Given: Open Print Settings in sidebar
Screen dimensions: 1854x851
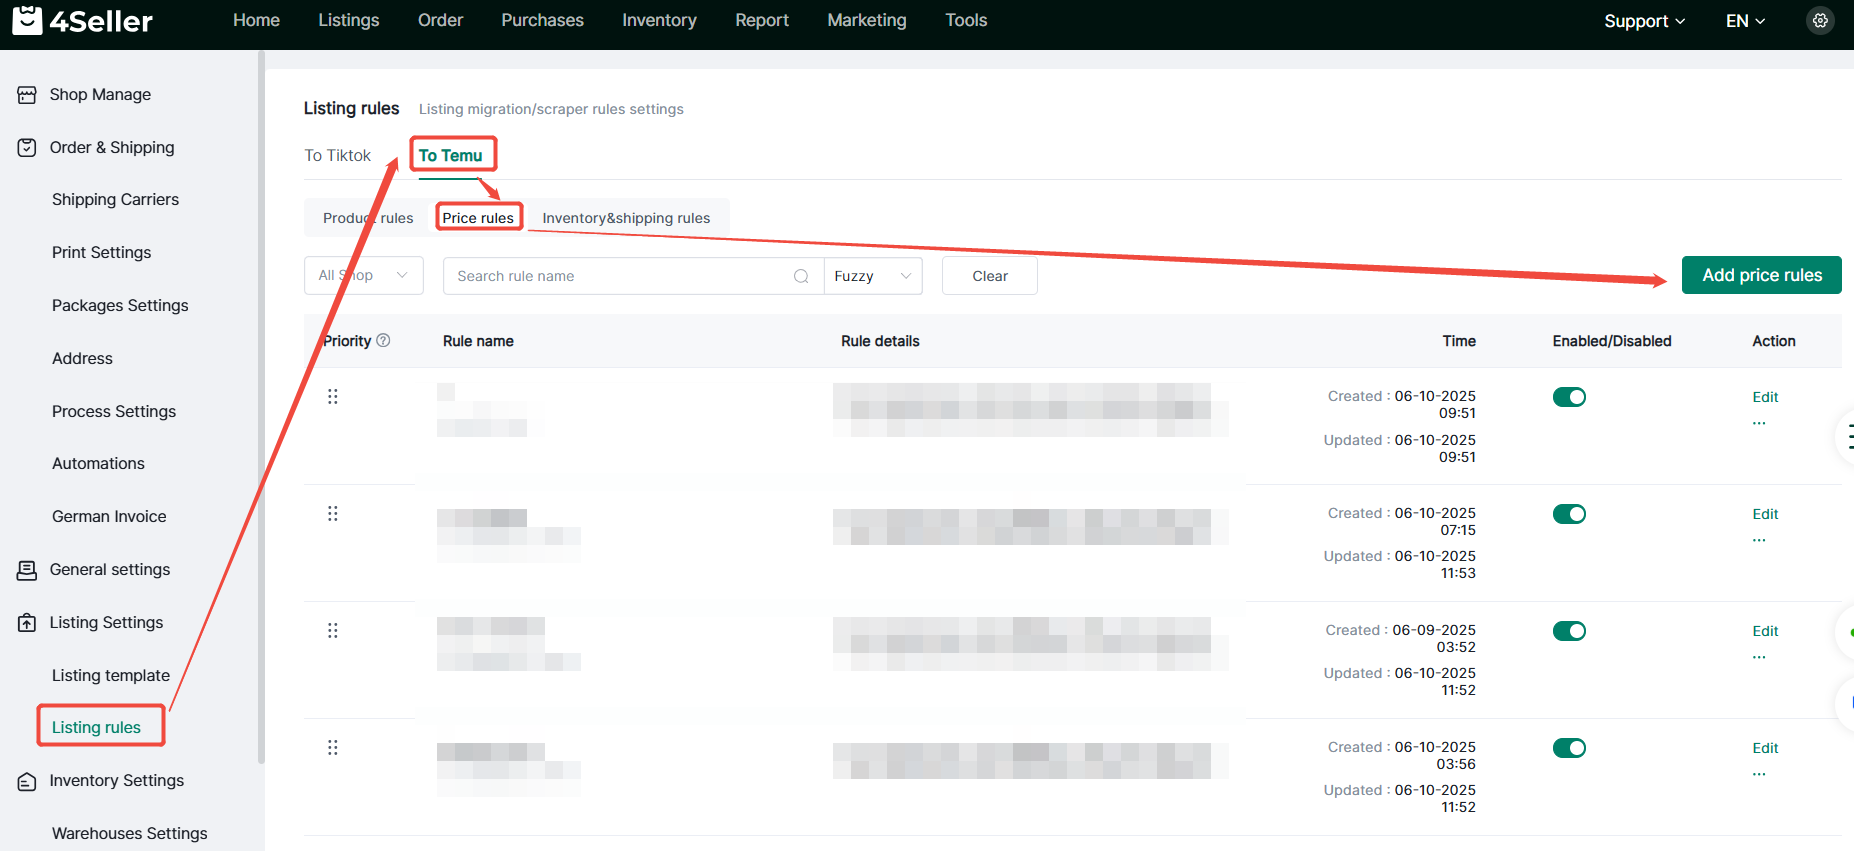Looking at the screenshot, I should click(102, 253).
